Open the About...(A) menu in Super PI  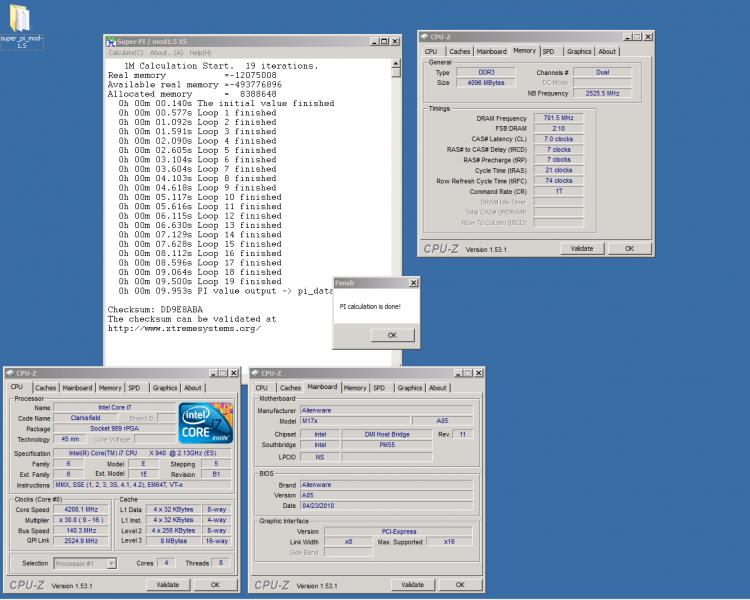166,52
